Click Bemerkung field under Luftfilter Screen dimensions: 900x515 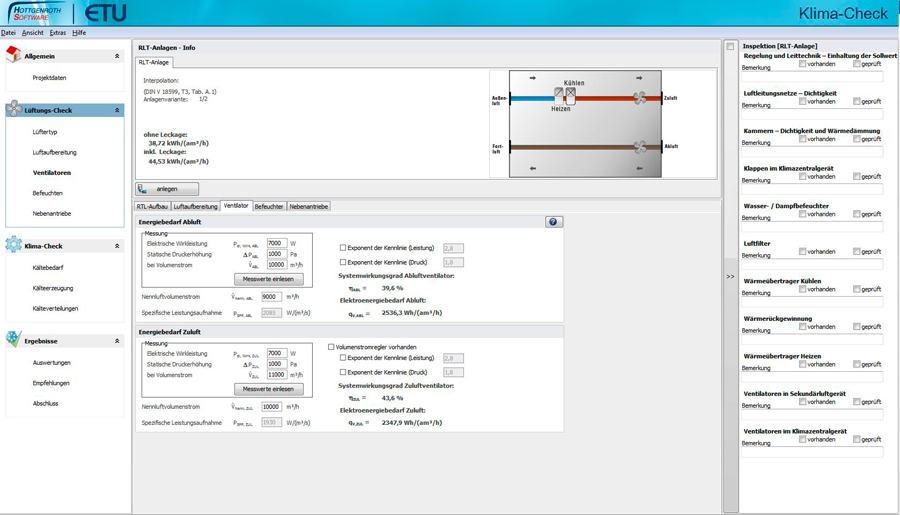pyautogui.click(x=812, y=264)
